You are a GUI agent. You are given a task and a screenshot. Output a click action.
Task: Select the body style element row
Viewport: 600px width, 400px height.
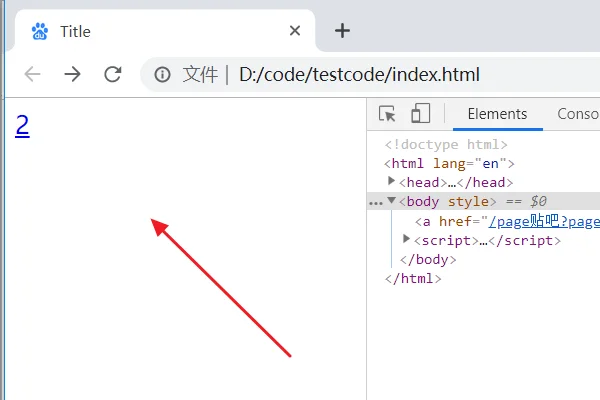tap(483, 201)
